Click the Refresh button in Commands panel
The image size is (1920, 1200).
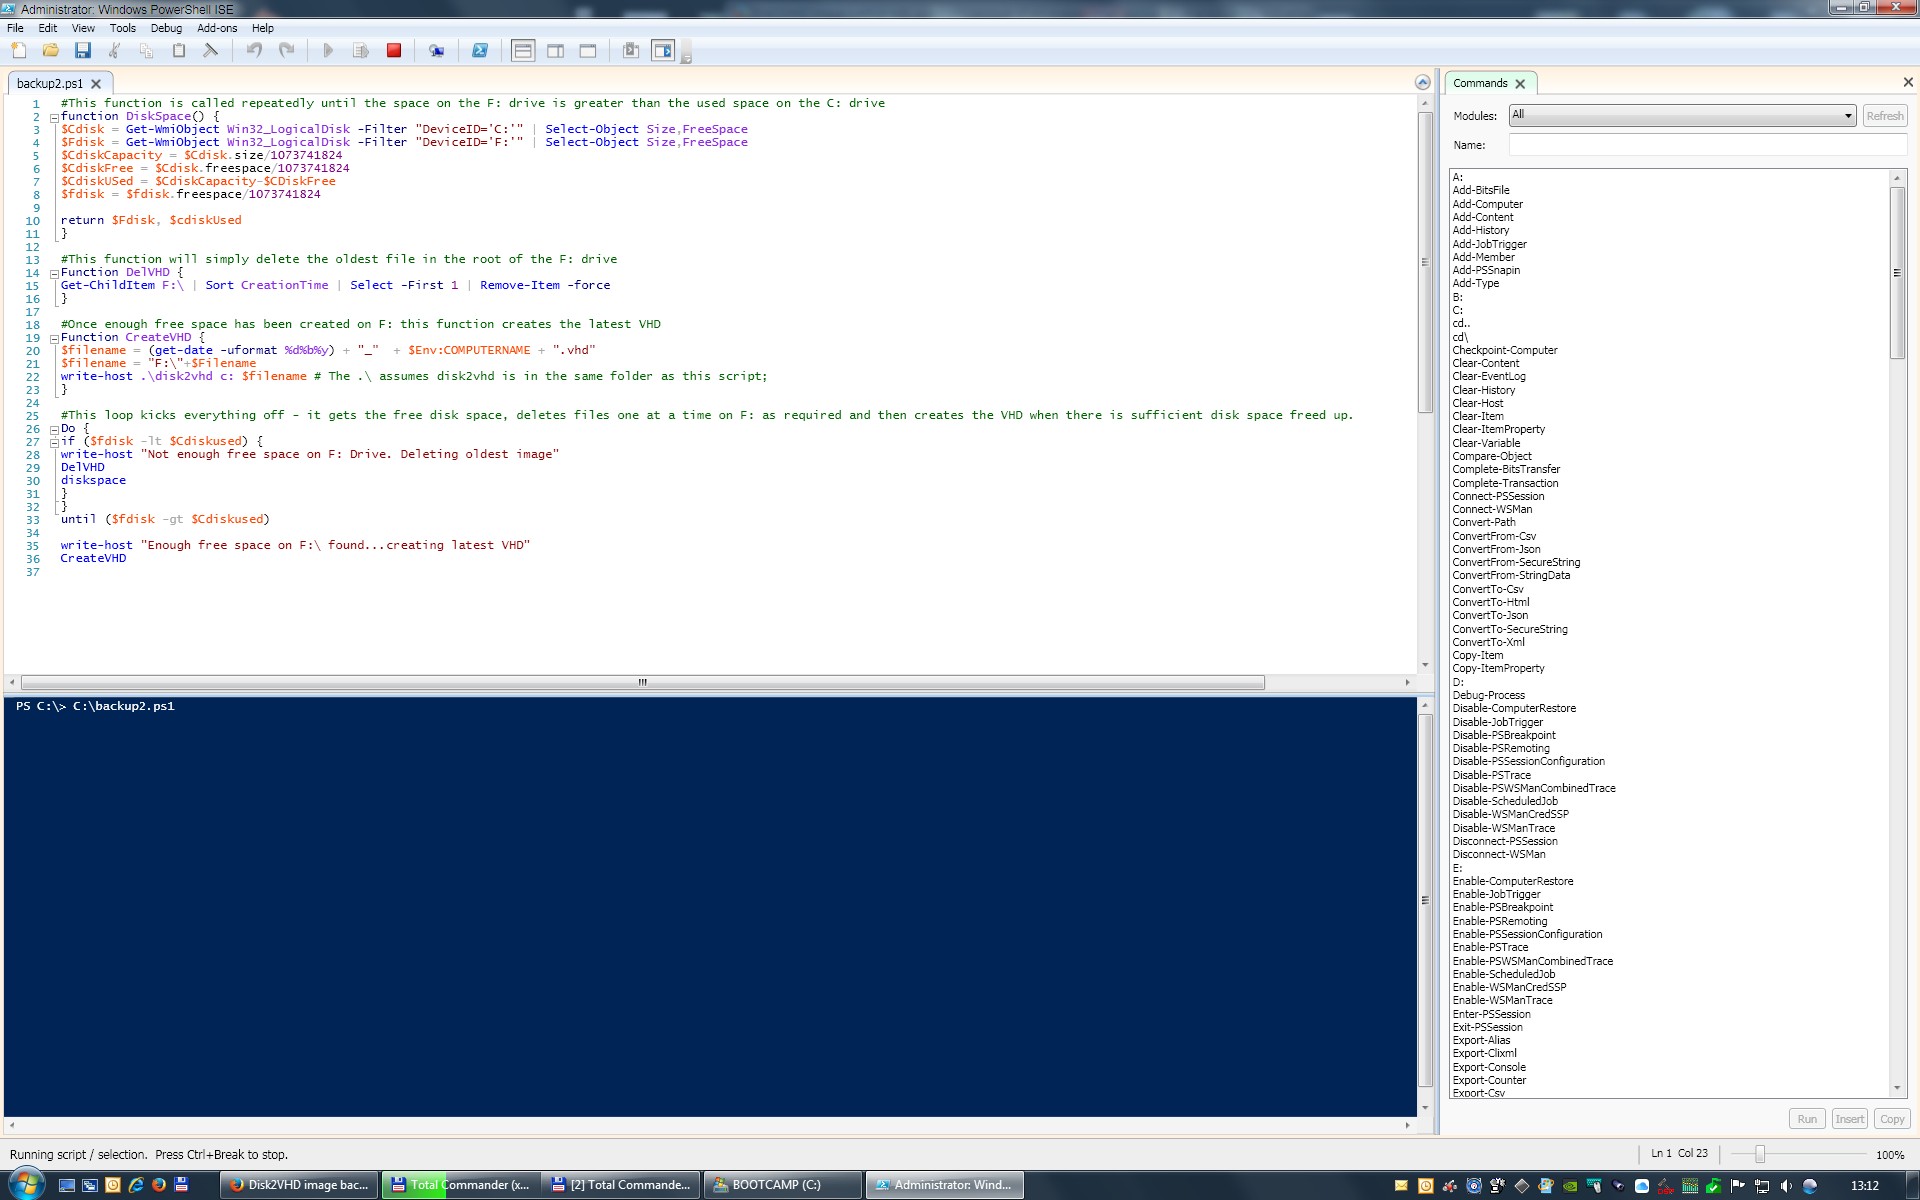1885,115
